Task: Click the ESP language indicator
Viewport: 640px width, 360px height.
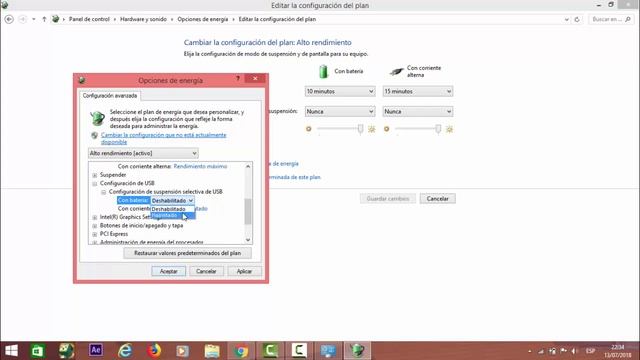Action: (x=591, y=351)
